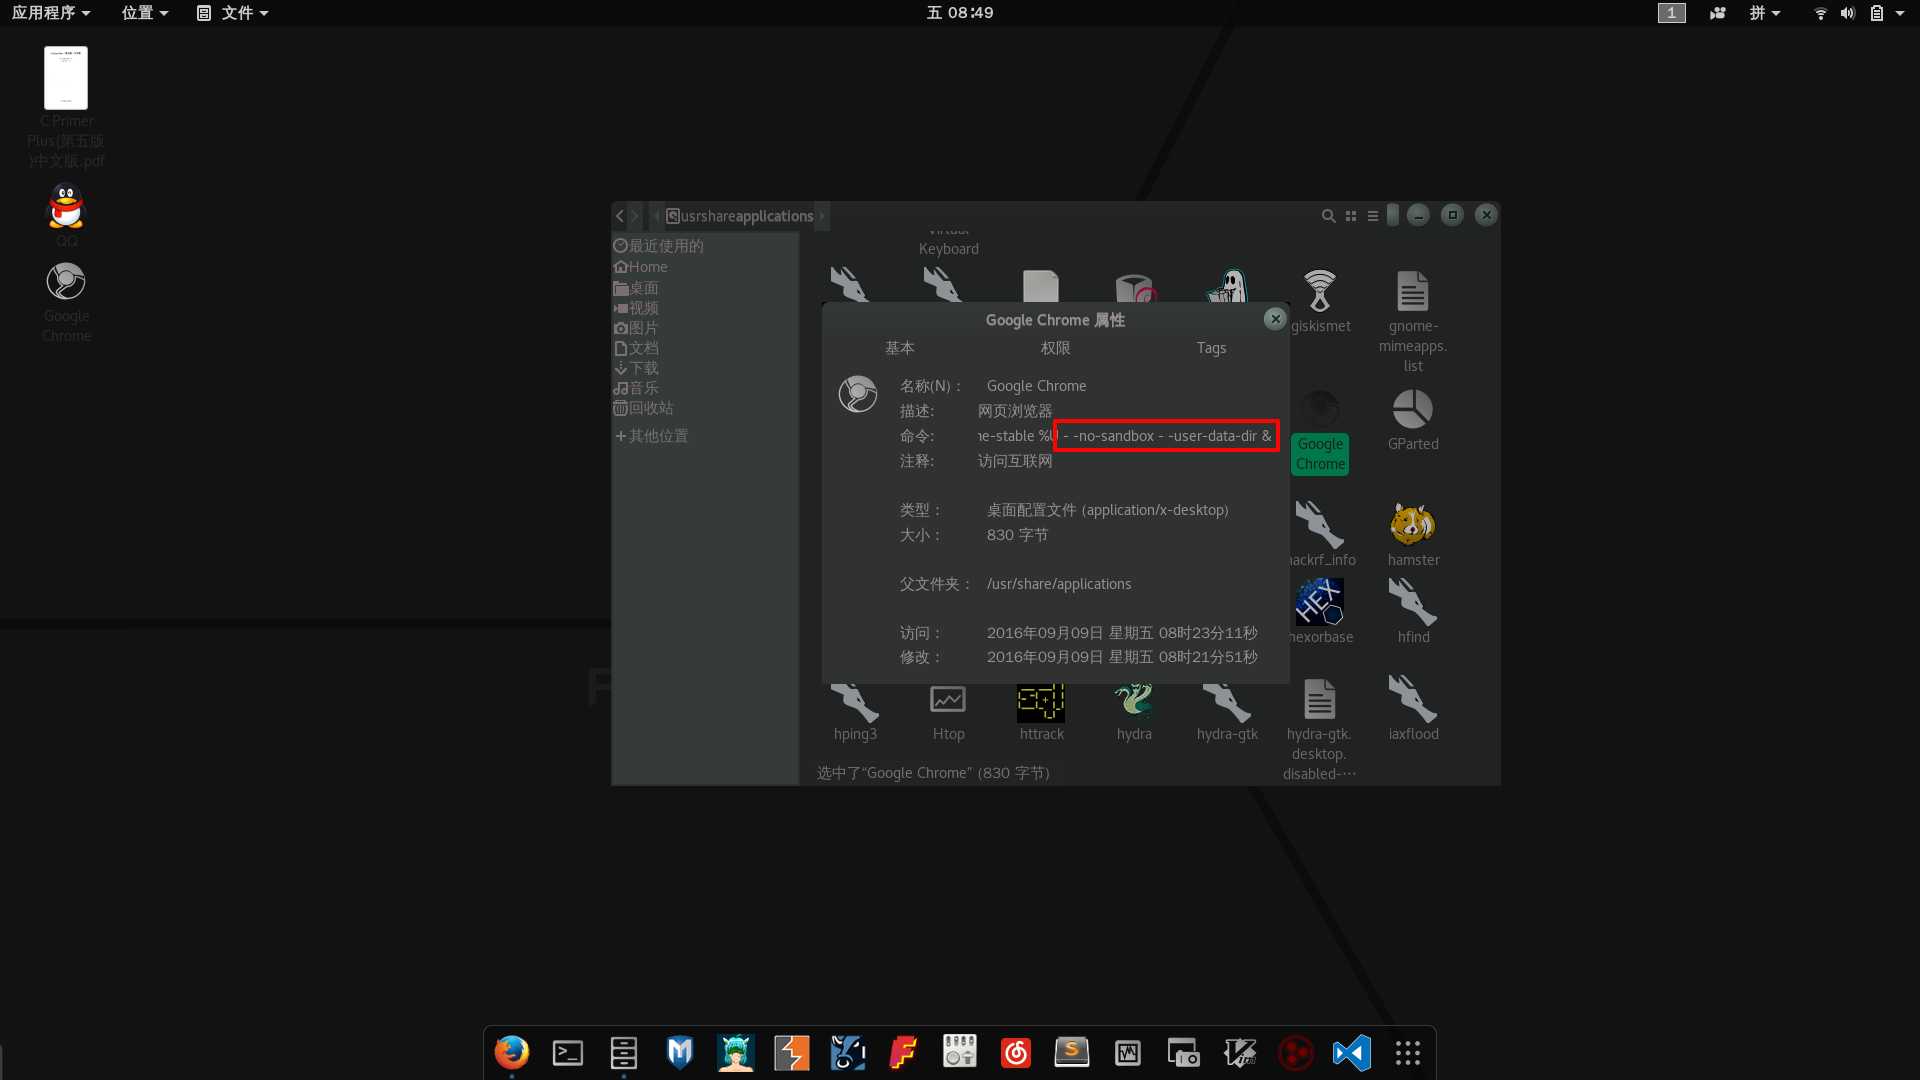The image size is (1920, 1080).
Task: Open the system status menu arrow
Action: coord(1900,13)
